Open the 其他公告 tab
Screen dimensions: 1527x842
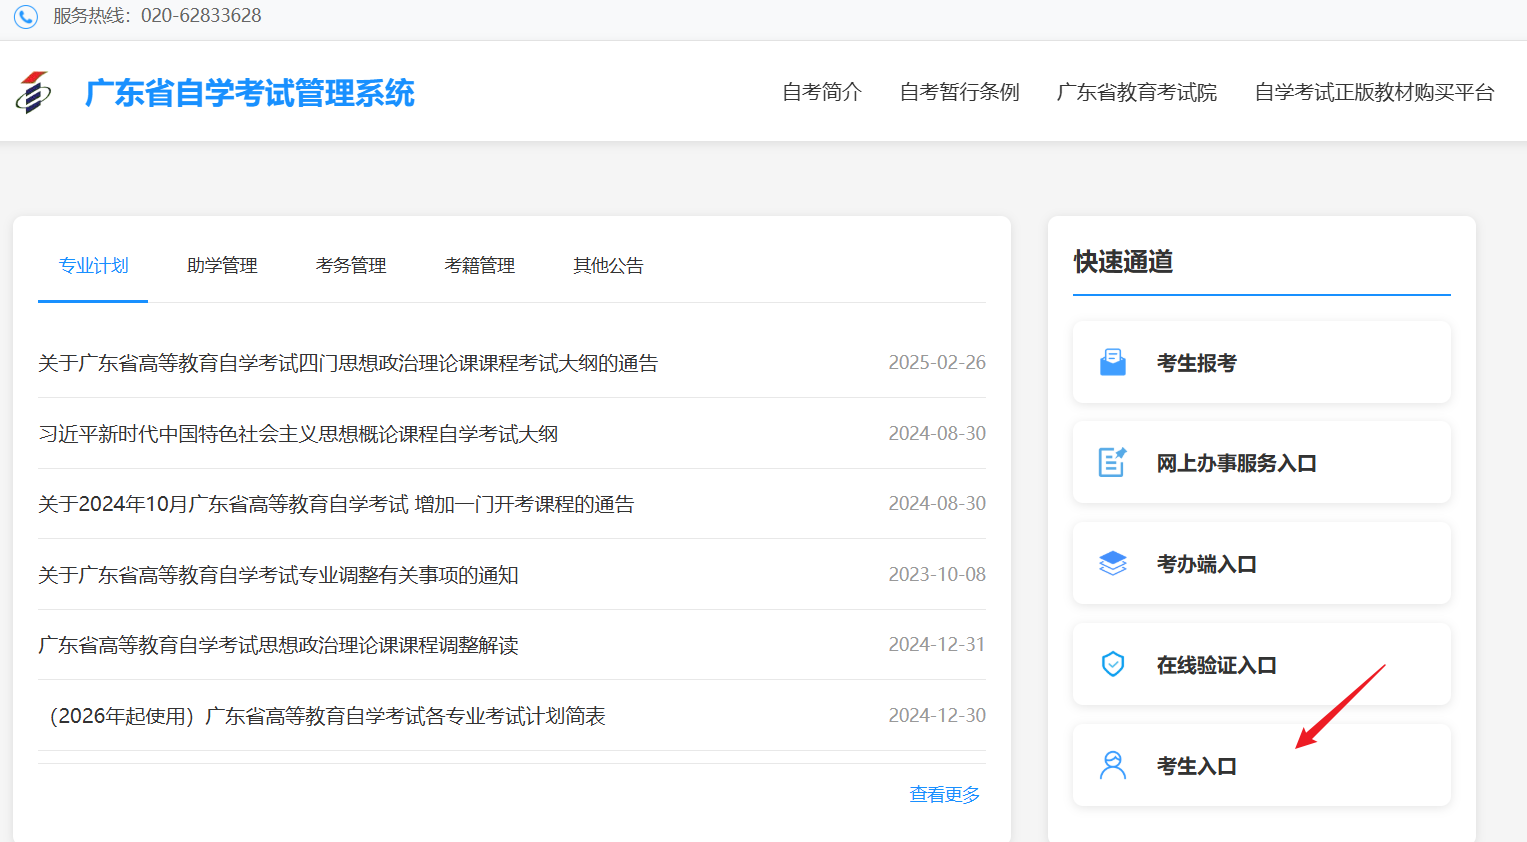tap(608, 265)
